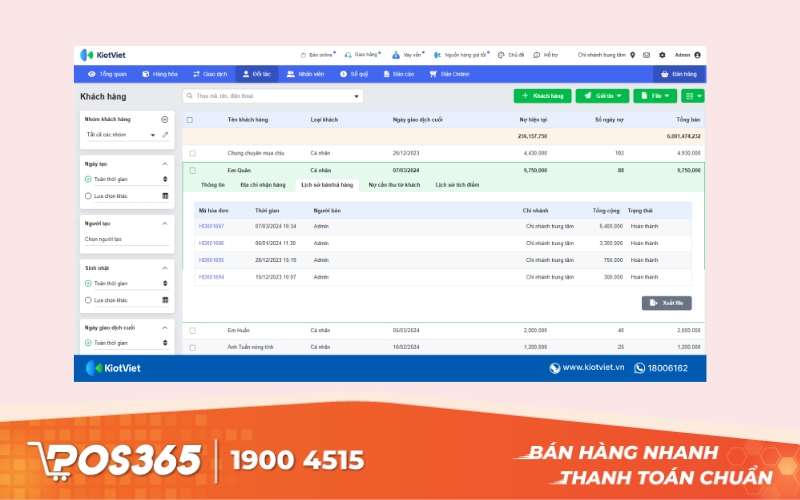Switch to the Địa chỉ nhận hàng tab

[x=263, y=185]
